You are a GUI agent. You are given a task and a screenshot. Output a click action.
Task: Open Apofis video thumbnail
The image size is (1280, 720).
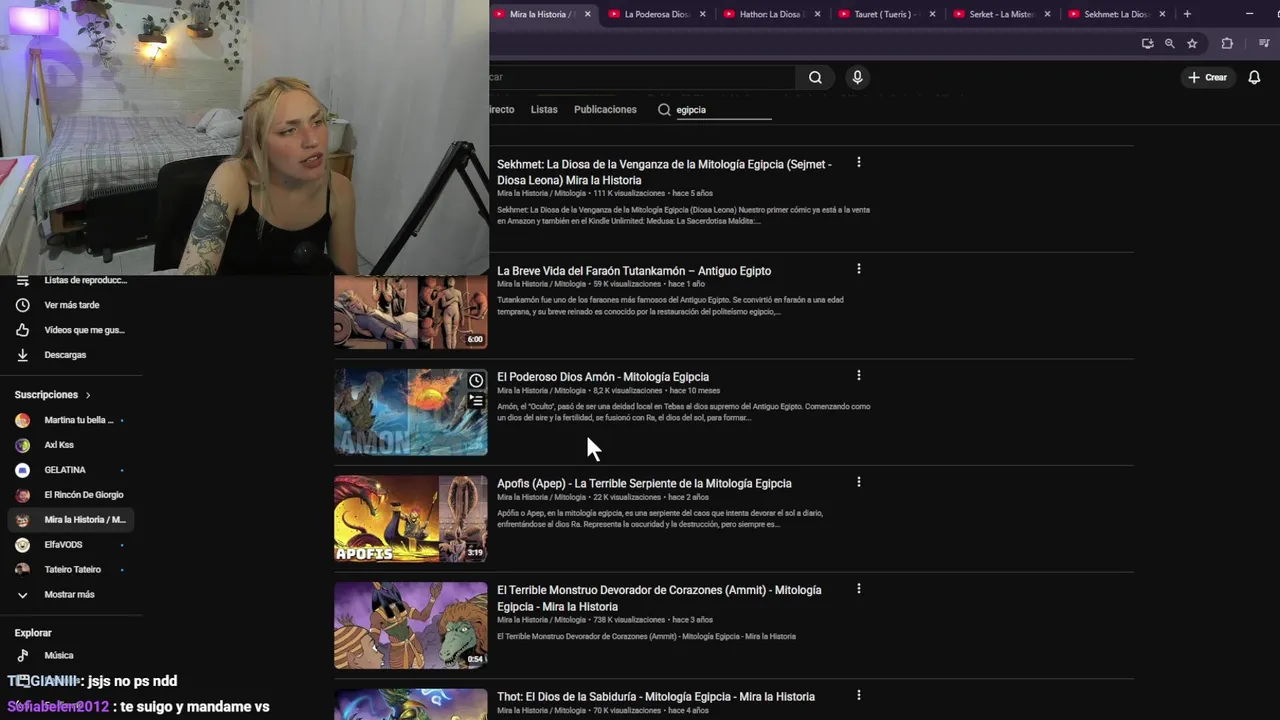click(411, 518)
